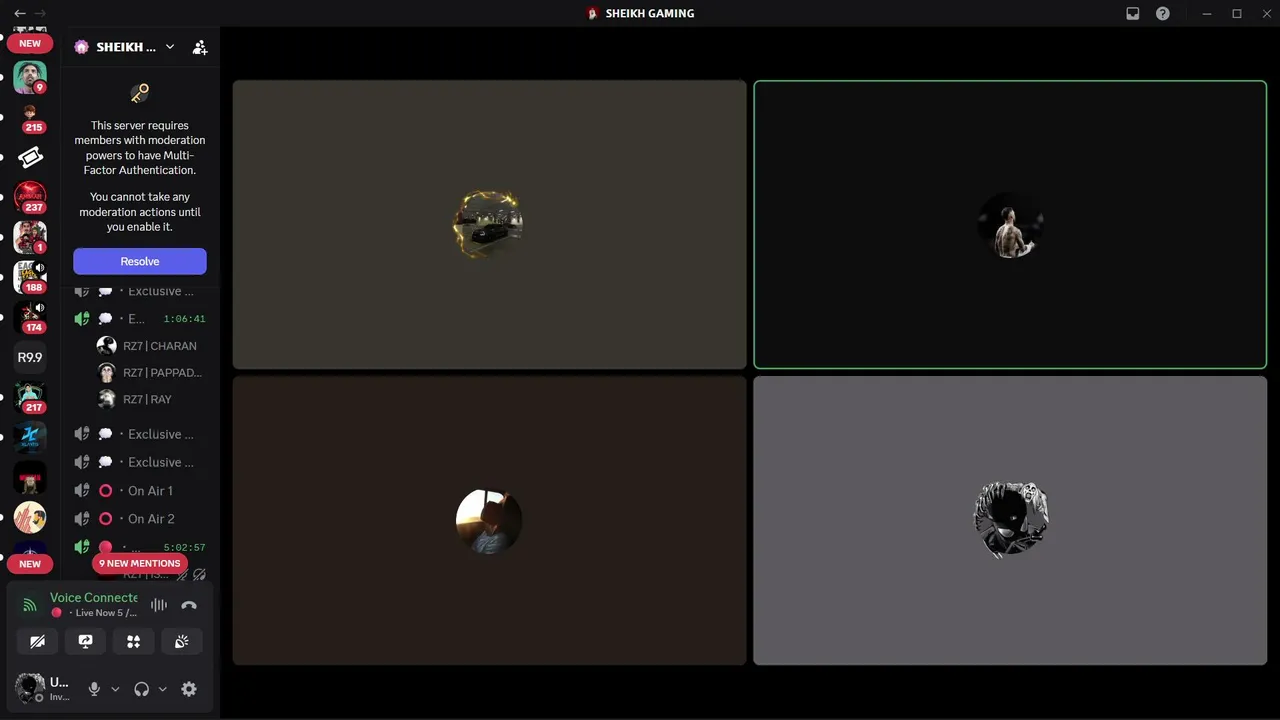Image resolution: width=1280 pixels, height=720 pixels.
Task: Open the soundboard
Action: click(181, 641)
